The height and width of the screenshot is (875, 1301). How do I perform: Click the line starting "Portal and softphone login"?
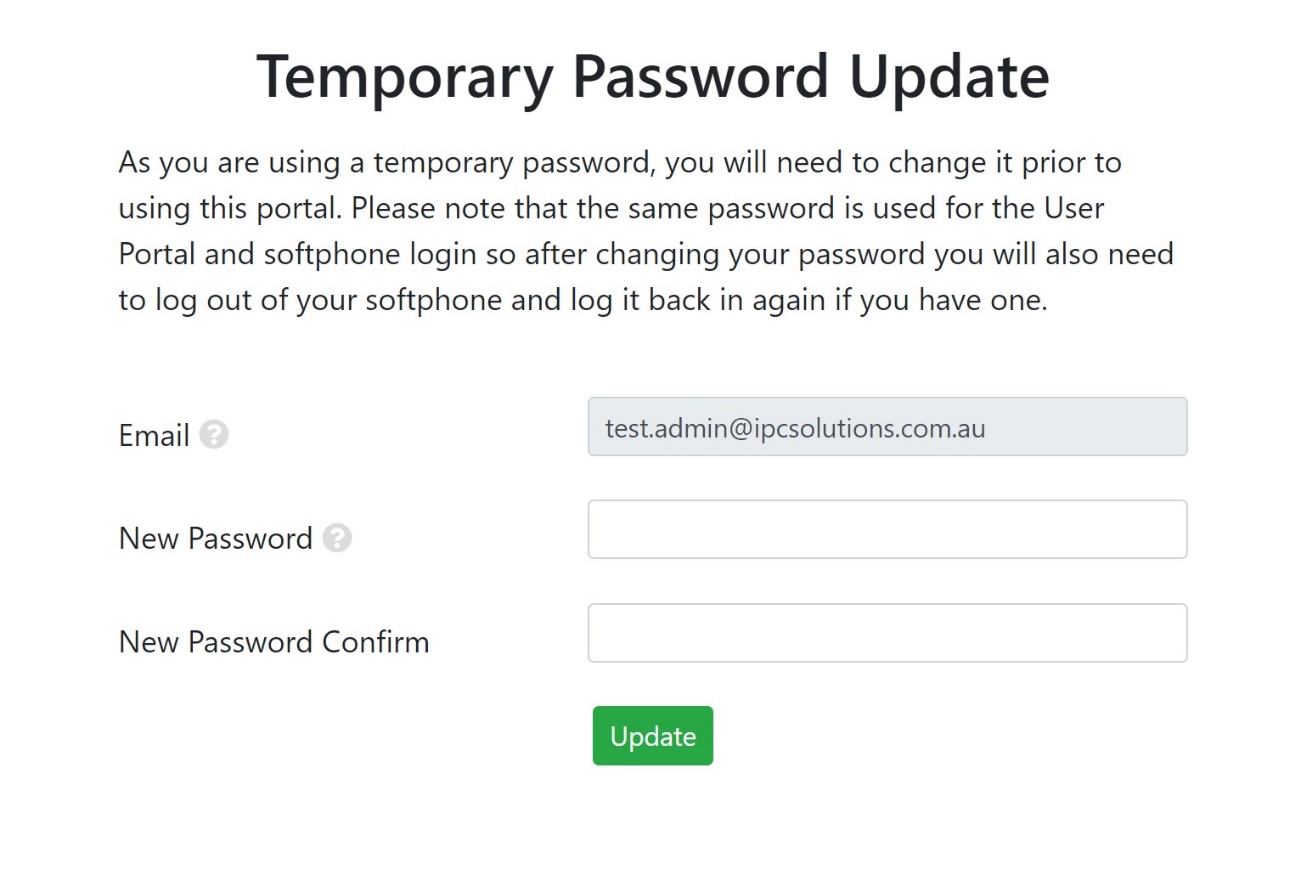(645, 254)
